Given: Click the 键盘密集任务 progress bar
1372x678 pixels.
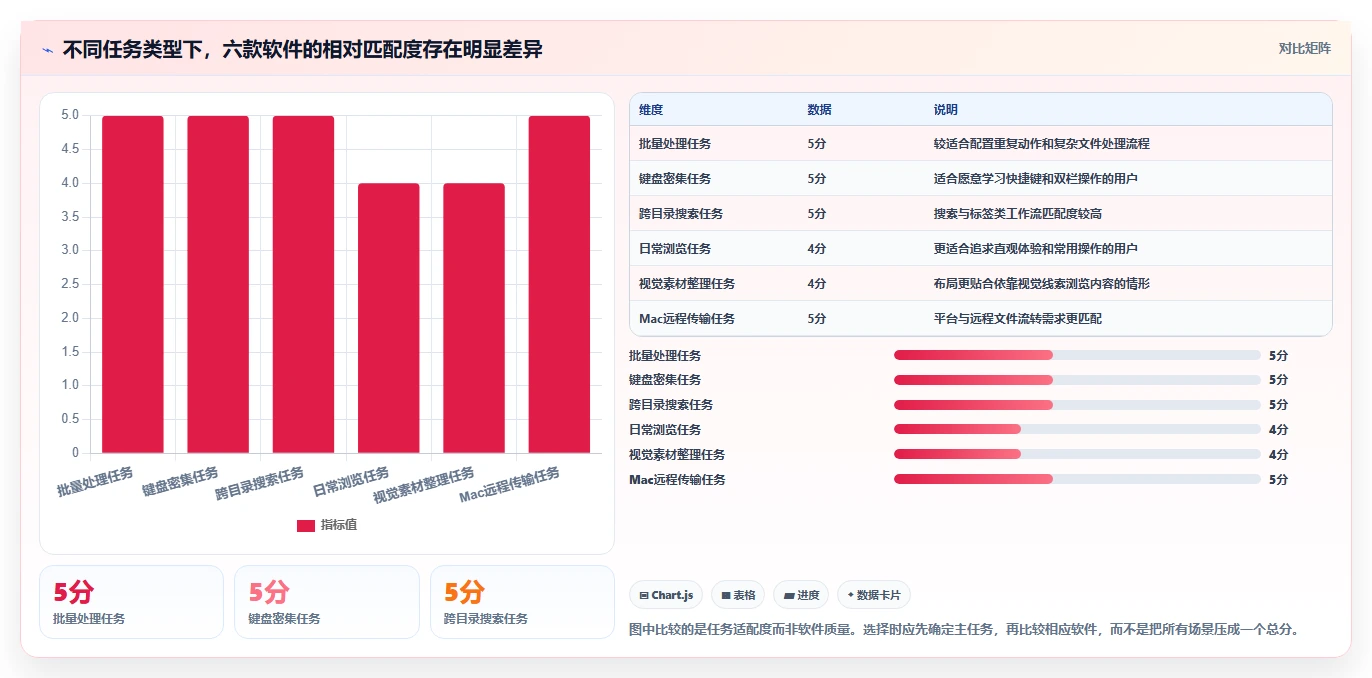Looking at the screenshot, I should coord(1077,380).
